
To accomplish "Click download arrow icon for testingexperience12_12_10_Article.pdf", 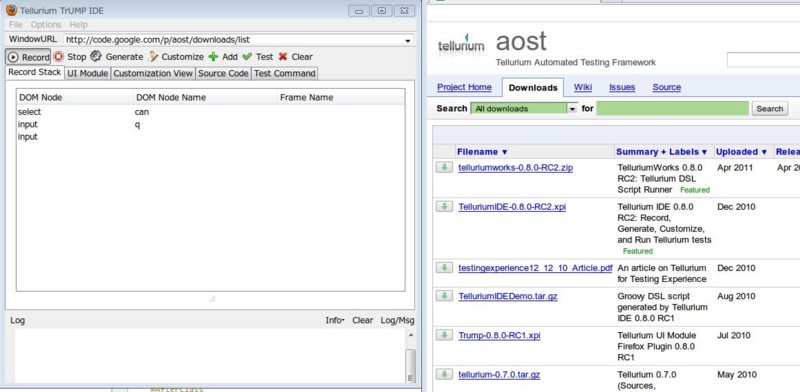I will (444, 267).
